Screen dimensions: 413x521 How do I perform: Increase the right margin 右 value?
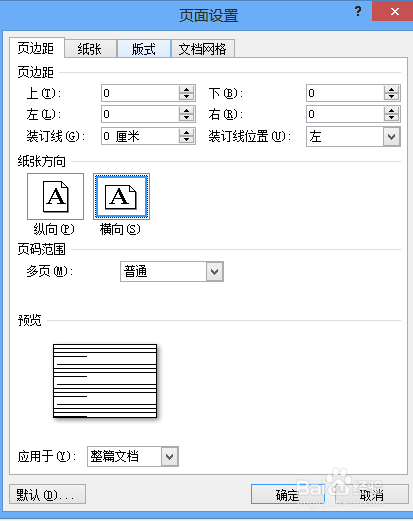391,111
